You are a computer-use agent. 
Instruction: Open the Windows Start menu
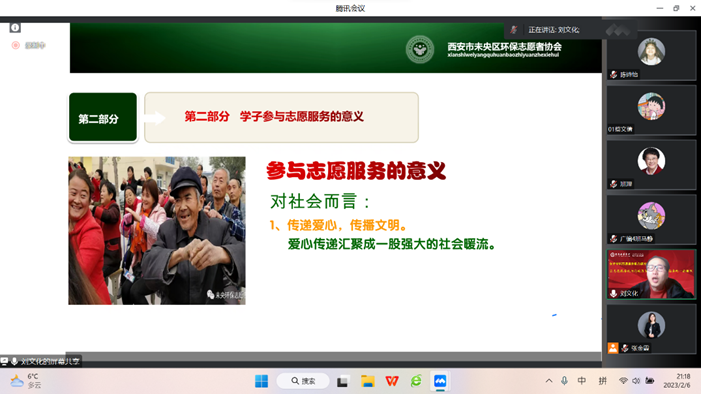[261, 381]
